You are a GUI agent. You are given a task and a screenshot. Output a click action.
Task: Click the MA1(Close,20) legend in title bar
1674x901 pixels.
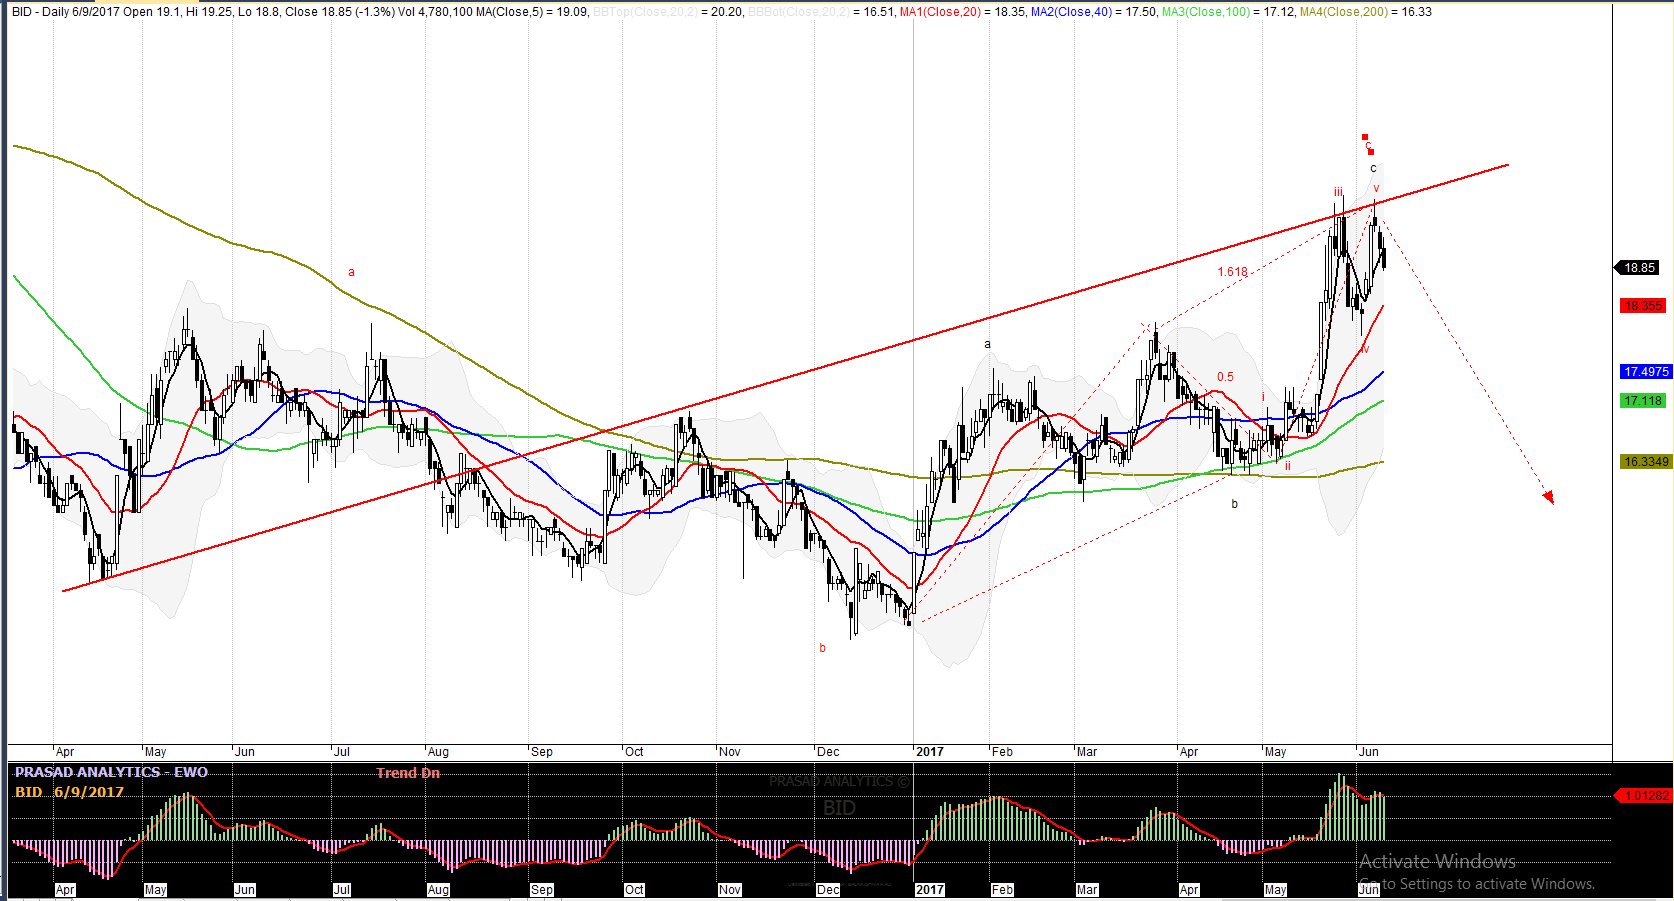point(940,12)
